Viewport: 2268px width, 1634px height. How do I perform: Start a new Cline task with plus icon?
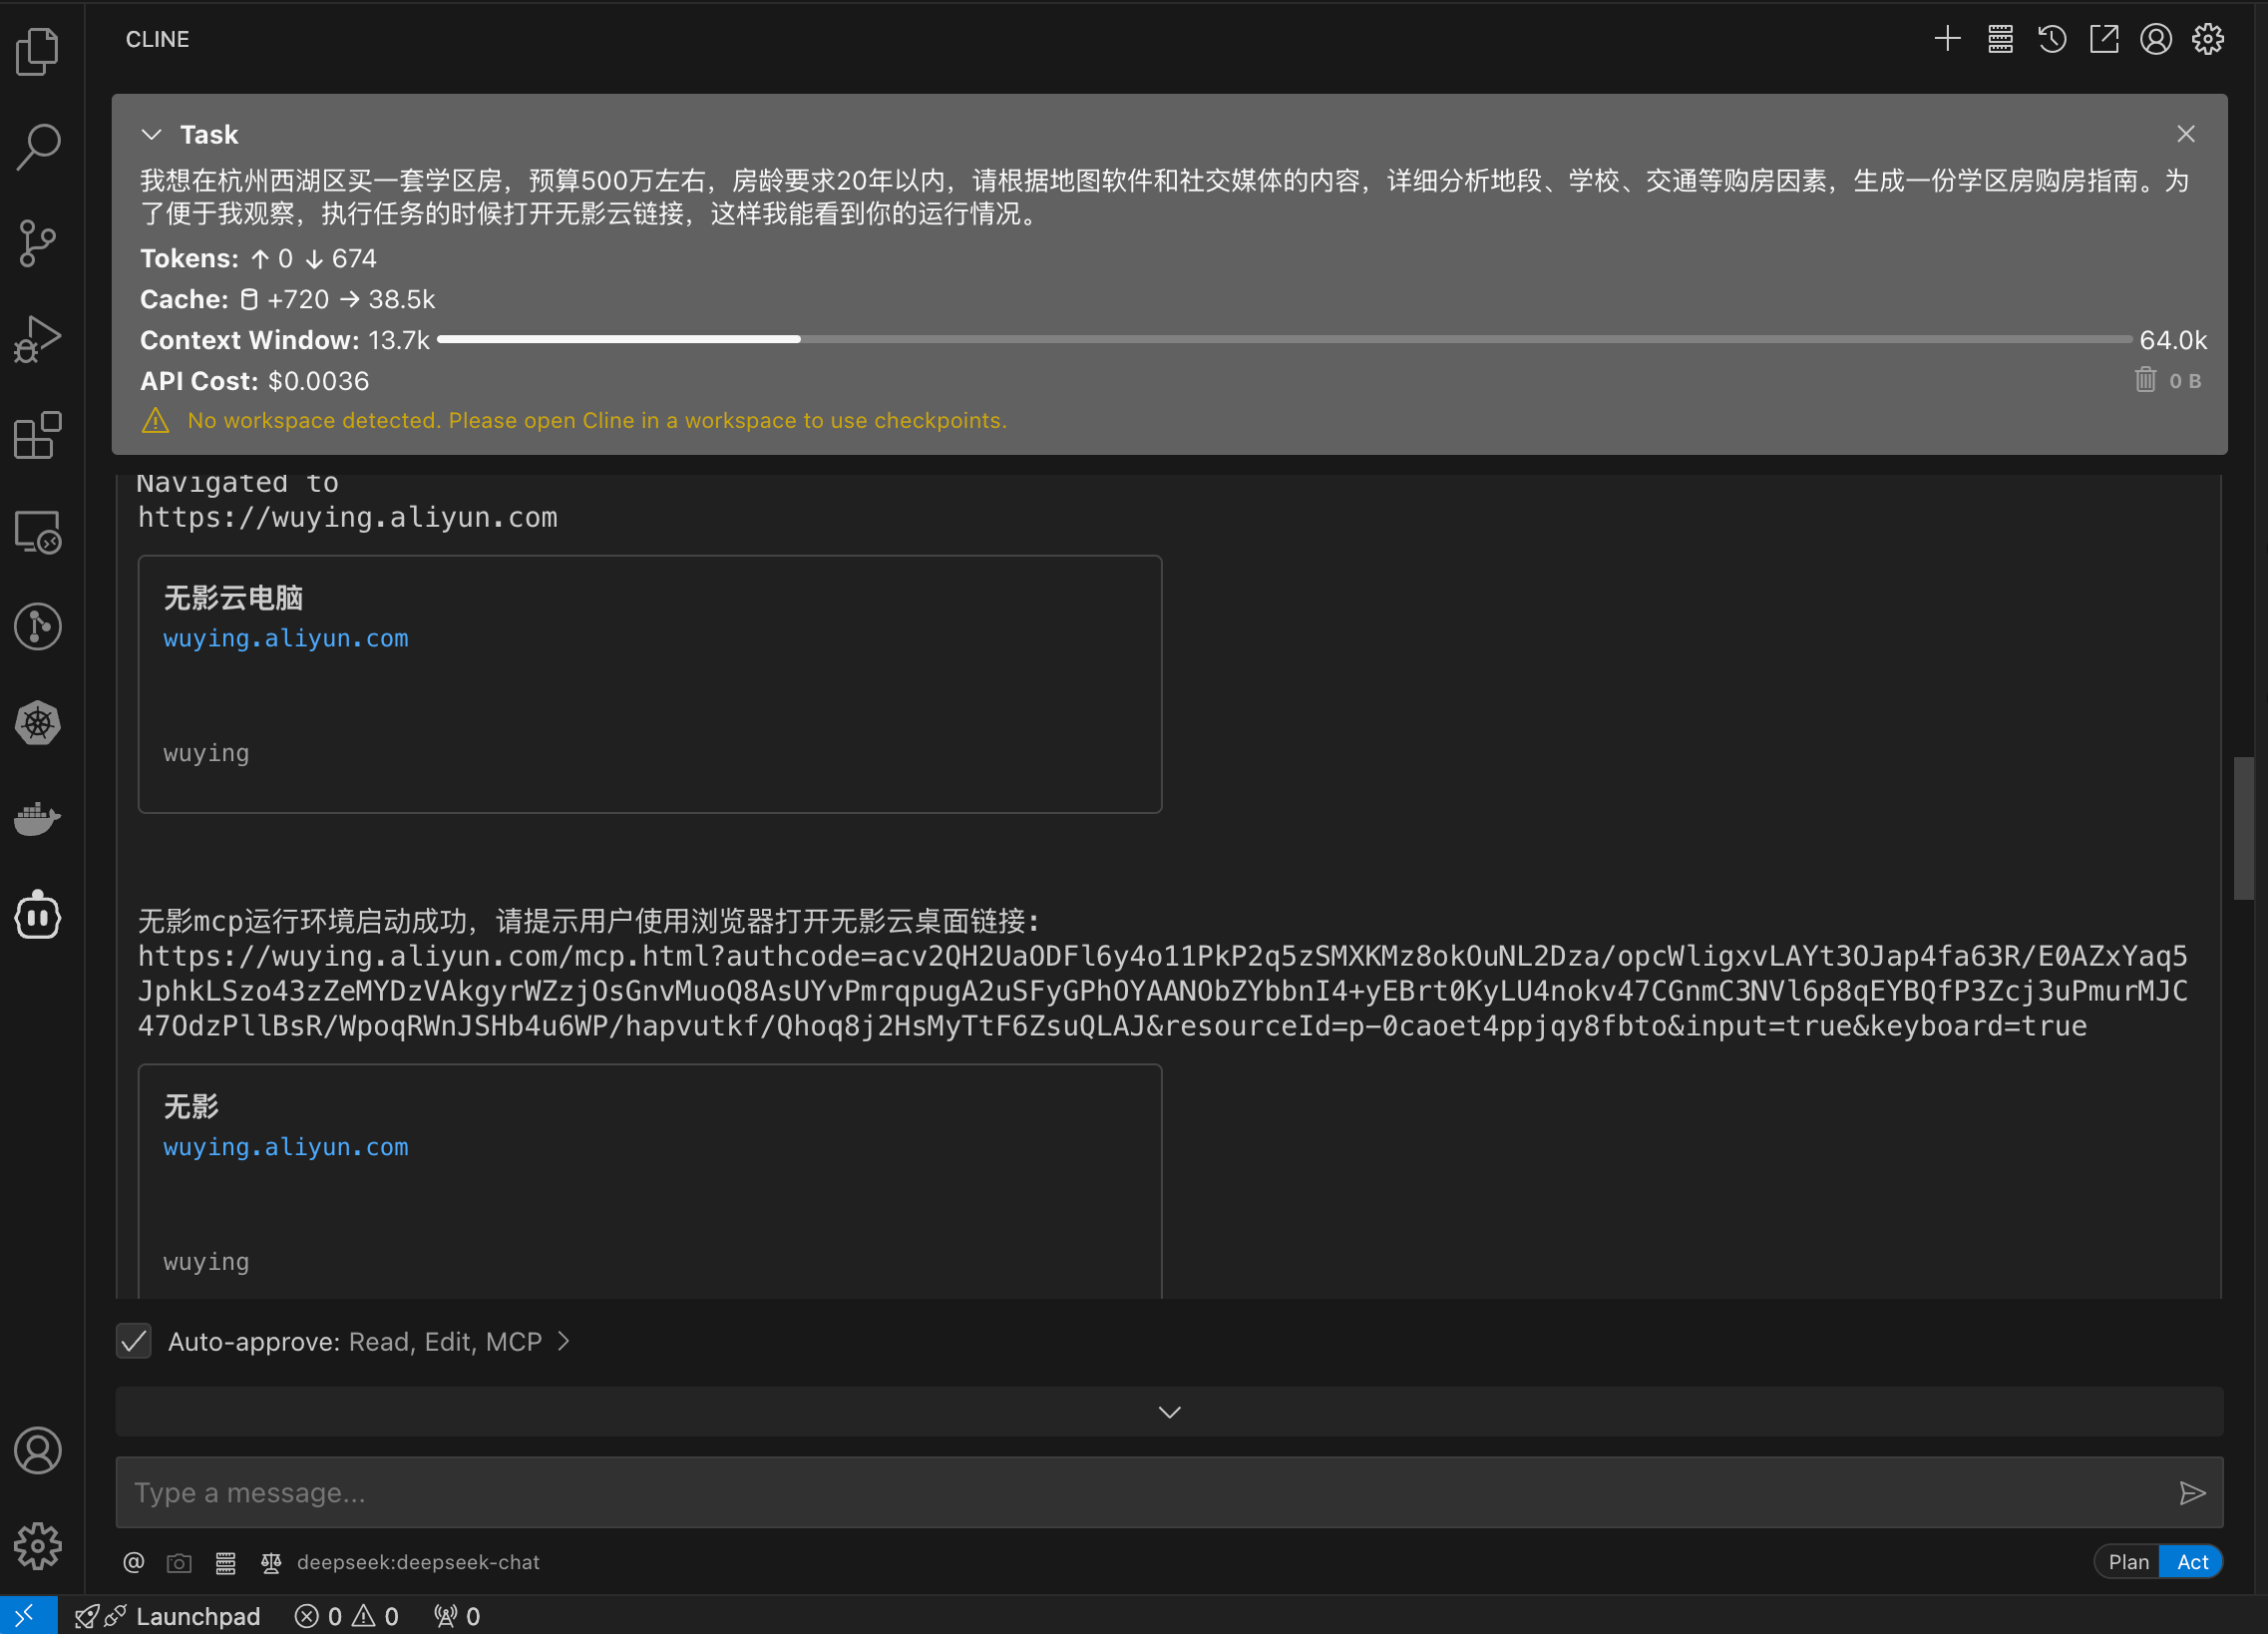pyautogui.click(x=1946, y=39)
